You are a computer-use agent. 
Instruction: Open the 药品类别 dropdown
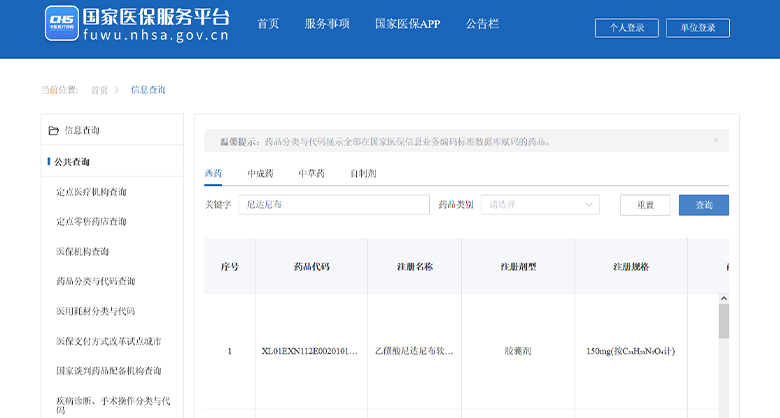(x=540, y=205)
